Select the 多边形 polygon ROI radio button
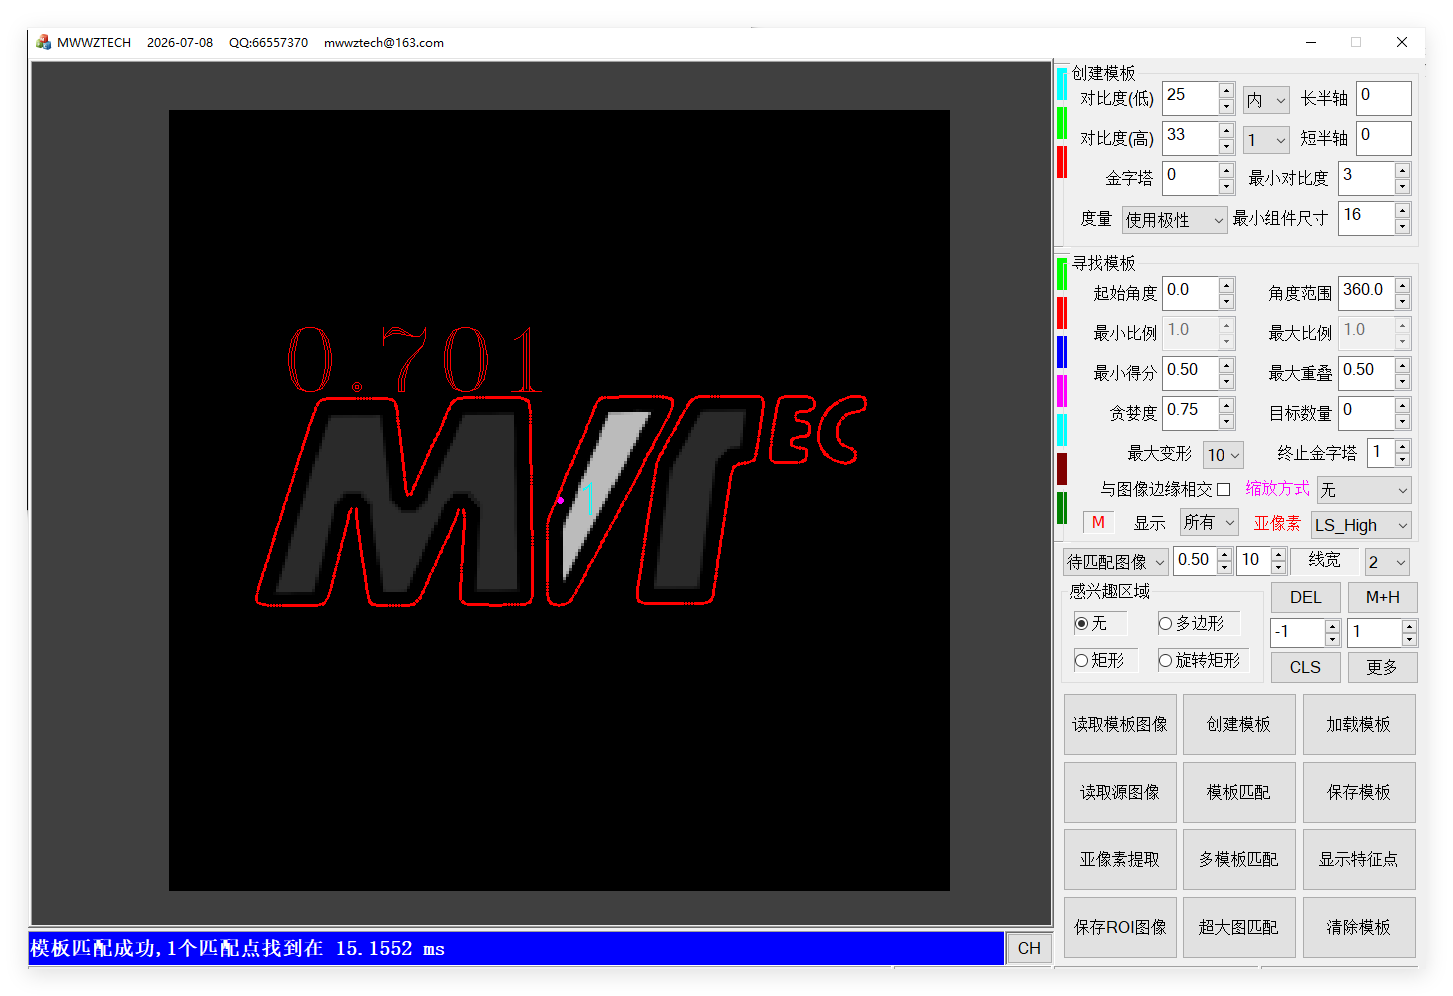The width and height of the screenshot is (1453, 996). point(1165,623)
